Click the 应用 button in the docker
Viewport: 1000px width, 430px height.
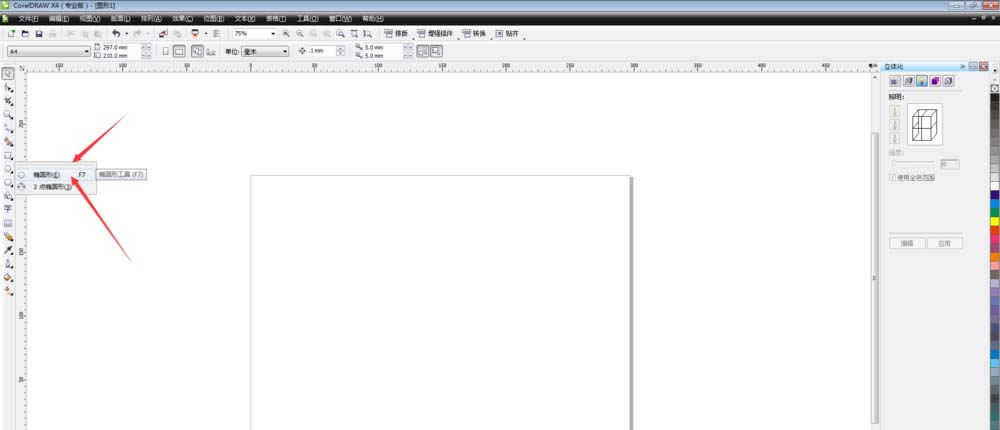[x=944, y=243]
